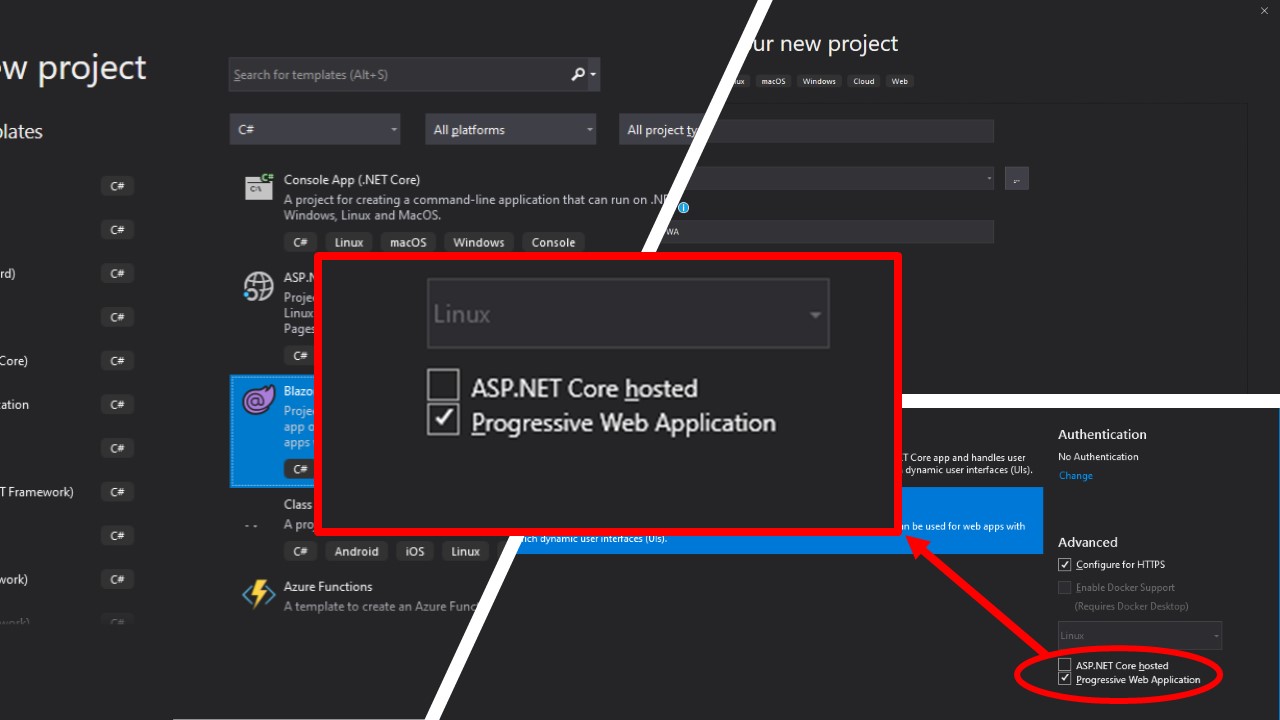This screenshot has width=1280, height=720.
Task: Click the macOS tag under Console App
Action: pyautogui.click(x=408, y=242)
